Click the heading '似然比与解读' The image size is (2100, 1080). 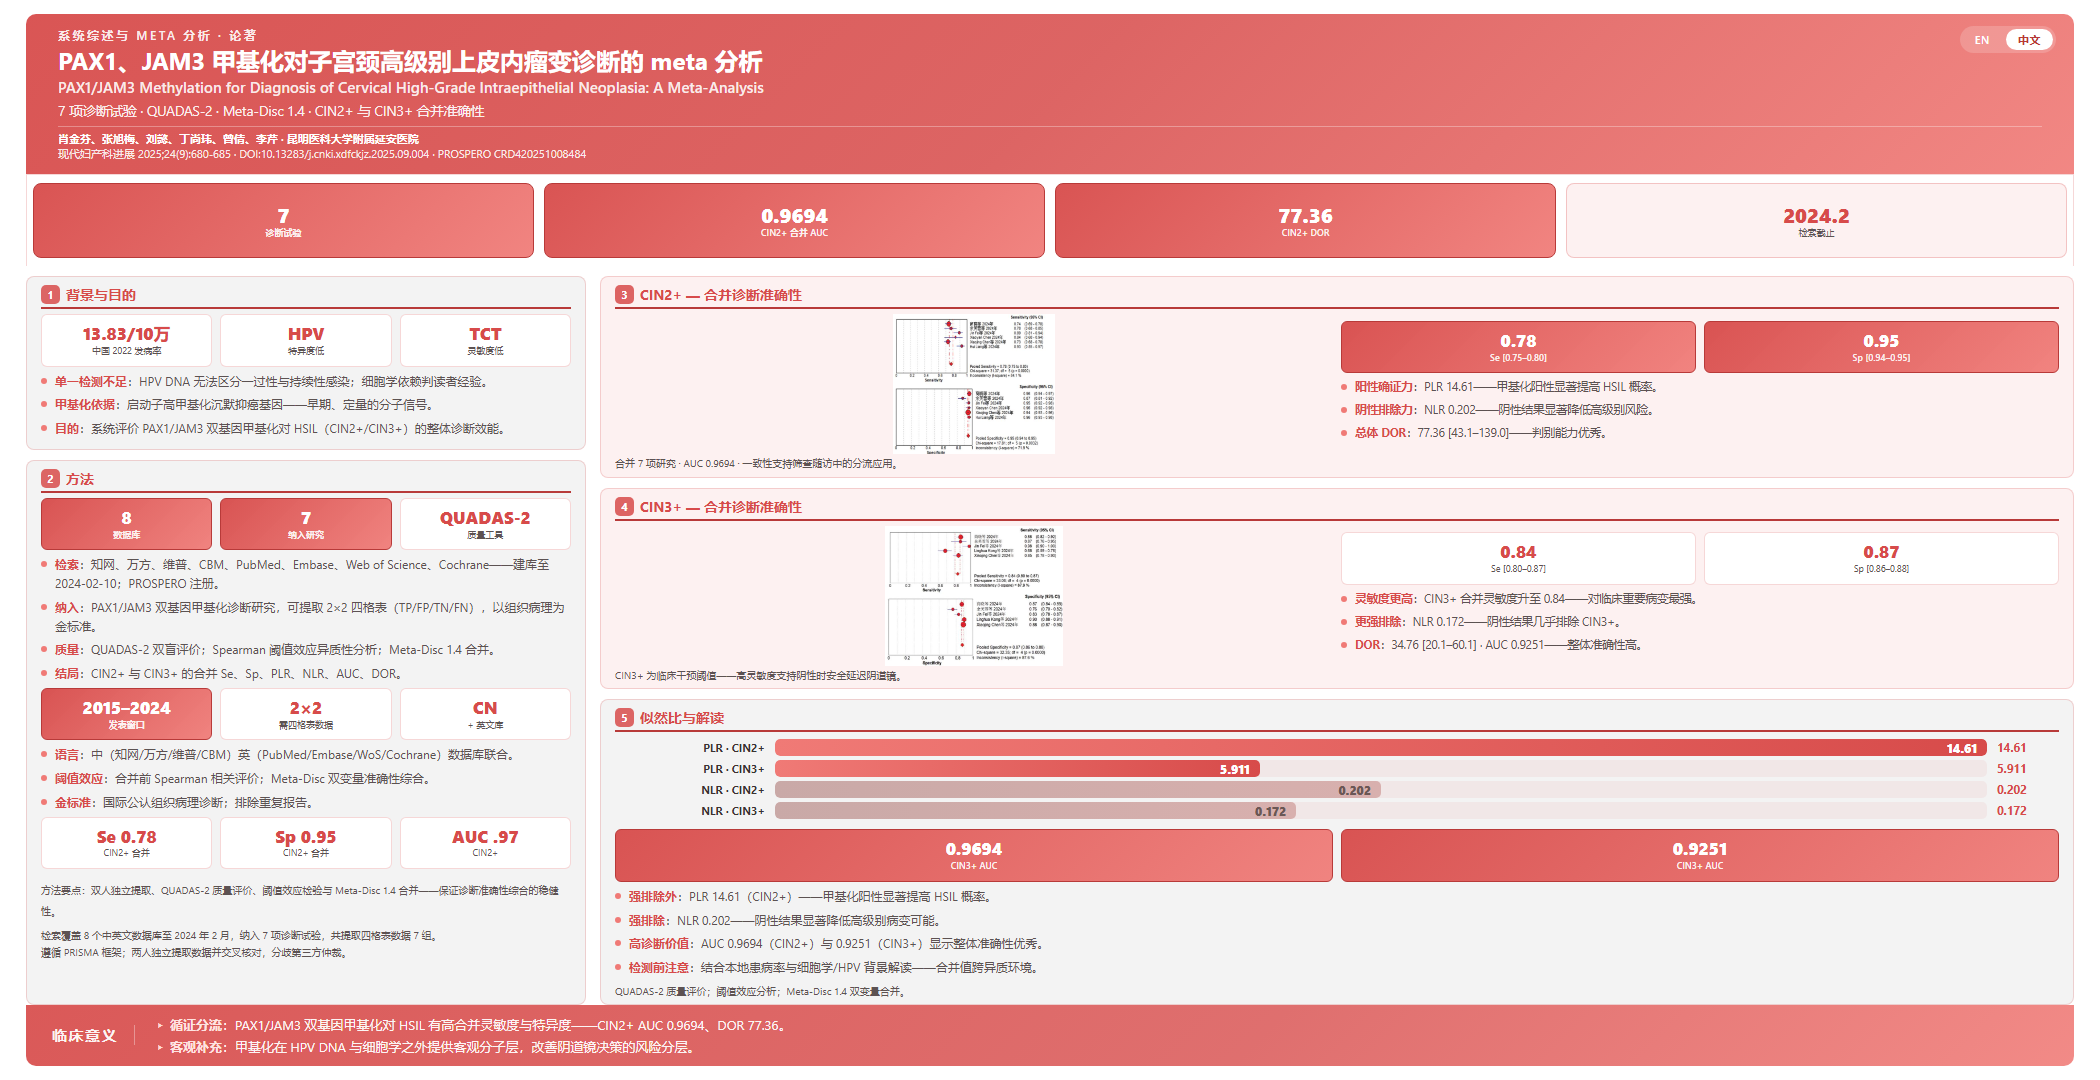click(682, 718)
